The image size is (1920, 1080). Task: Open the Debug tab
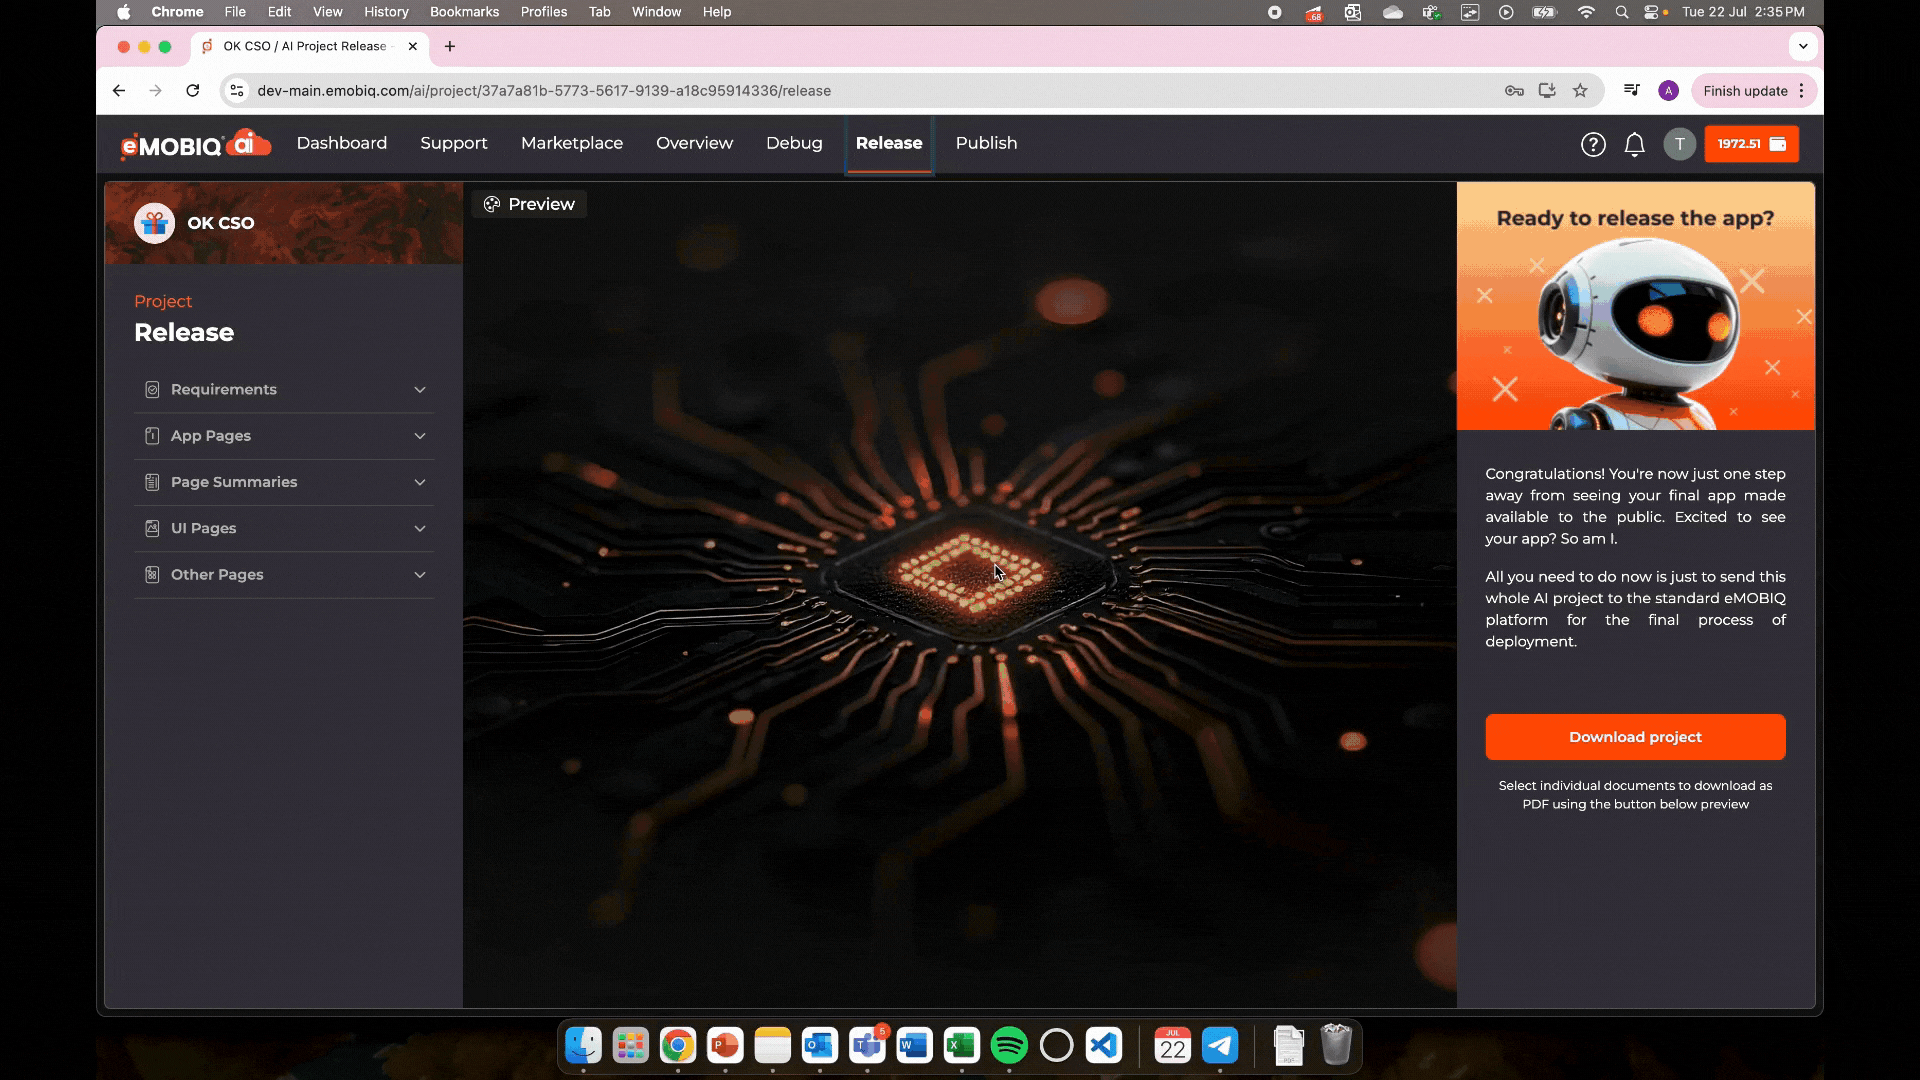[x=794, y=143]
